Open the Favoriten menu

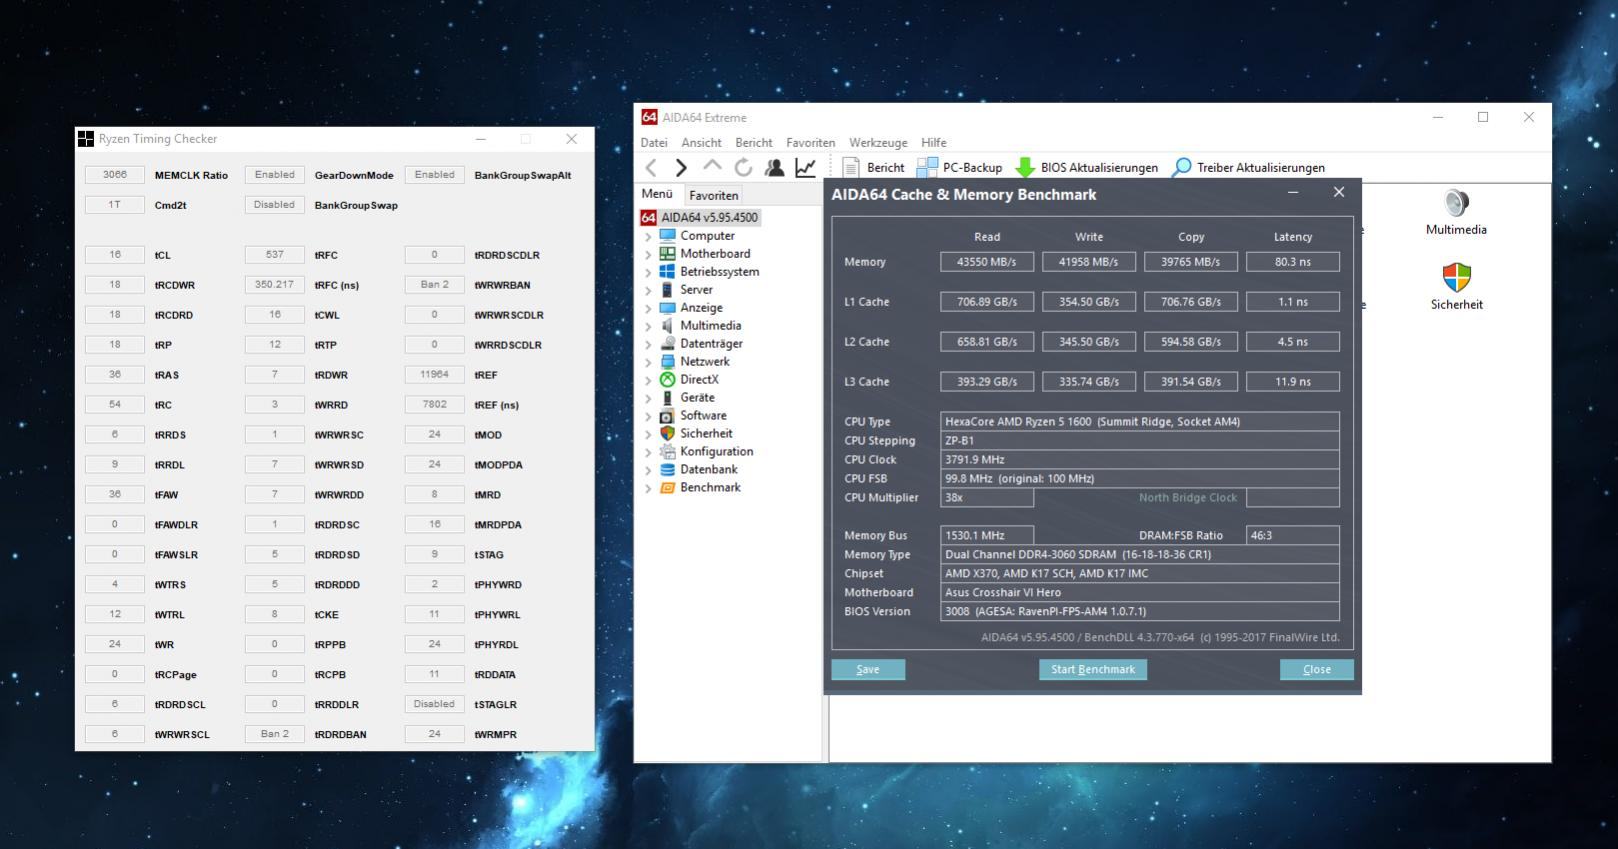810,143
